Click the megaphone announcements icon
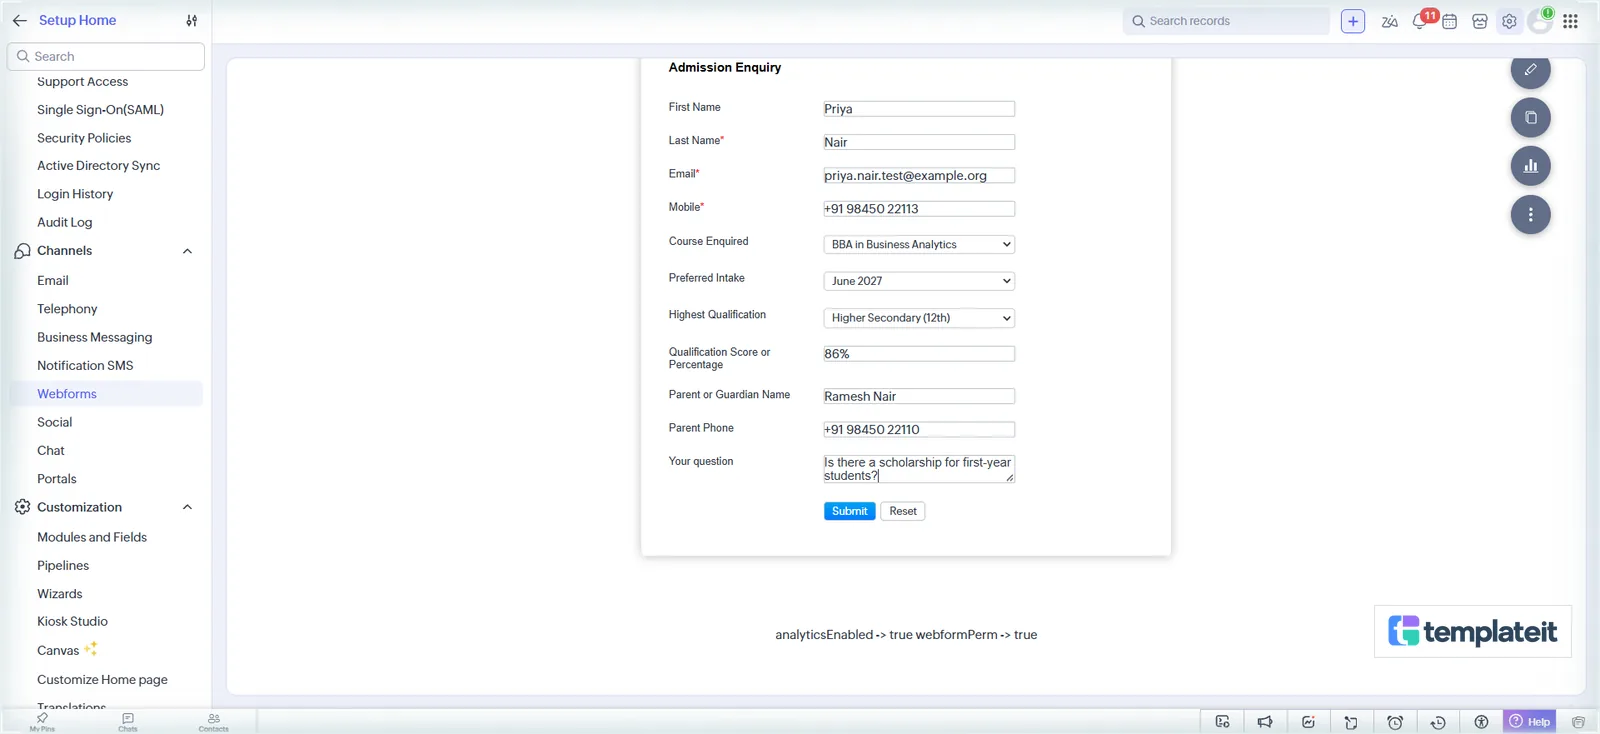 coord(1265,722)
